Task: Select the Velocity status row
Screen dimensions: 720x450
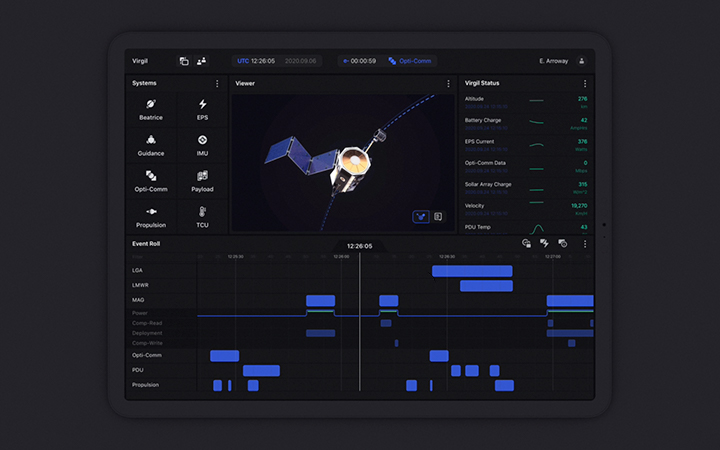Action: 526,209
